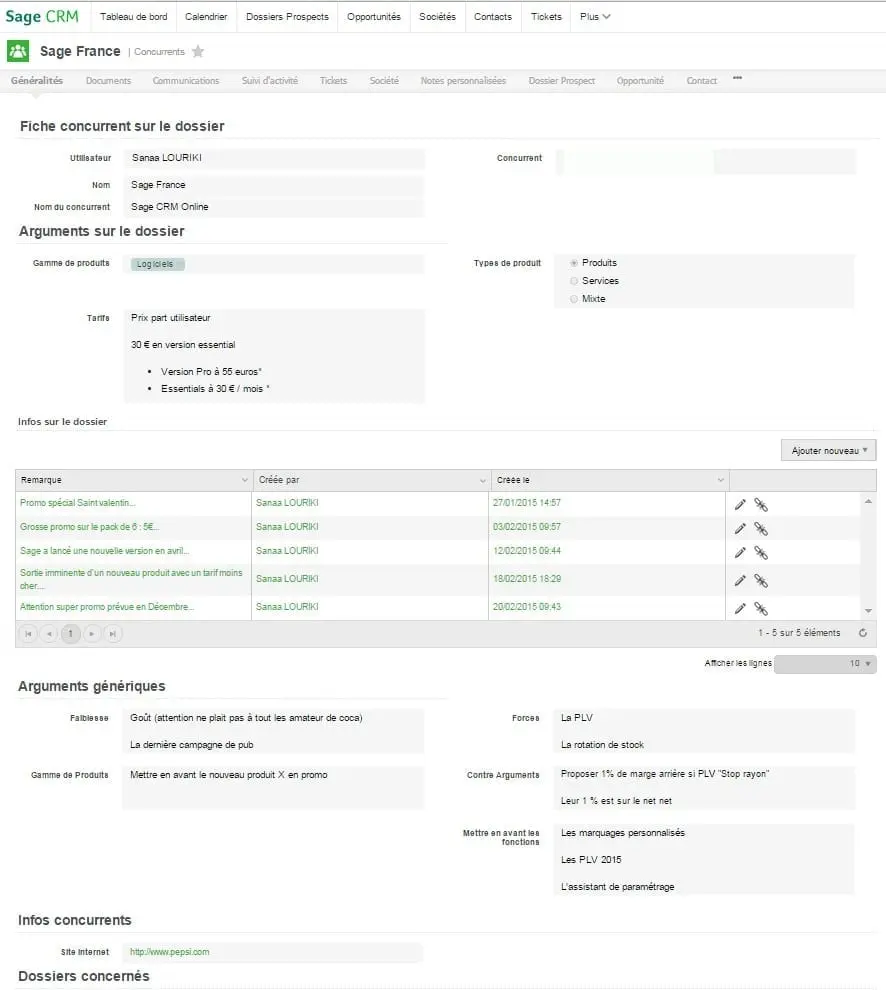Image resolution: width=886 pixels, height=990 pixels.
Task: Unlink the Grosse promo sur le pack row
Action: coord(761,528)
